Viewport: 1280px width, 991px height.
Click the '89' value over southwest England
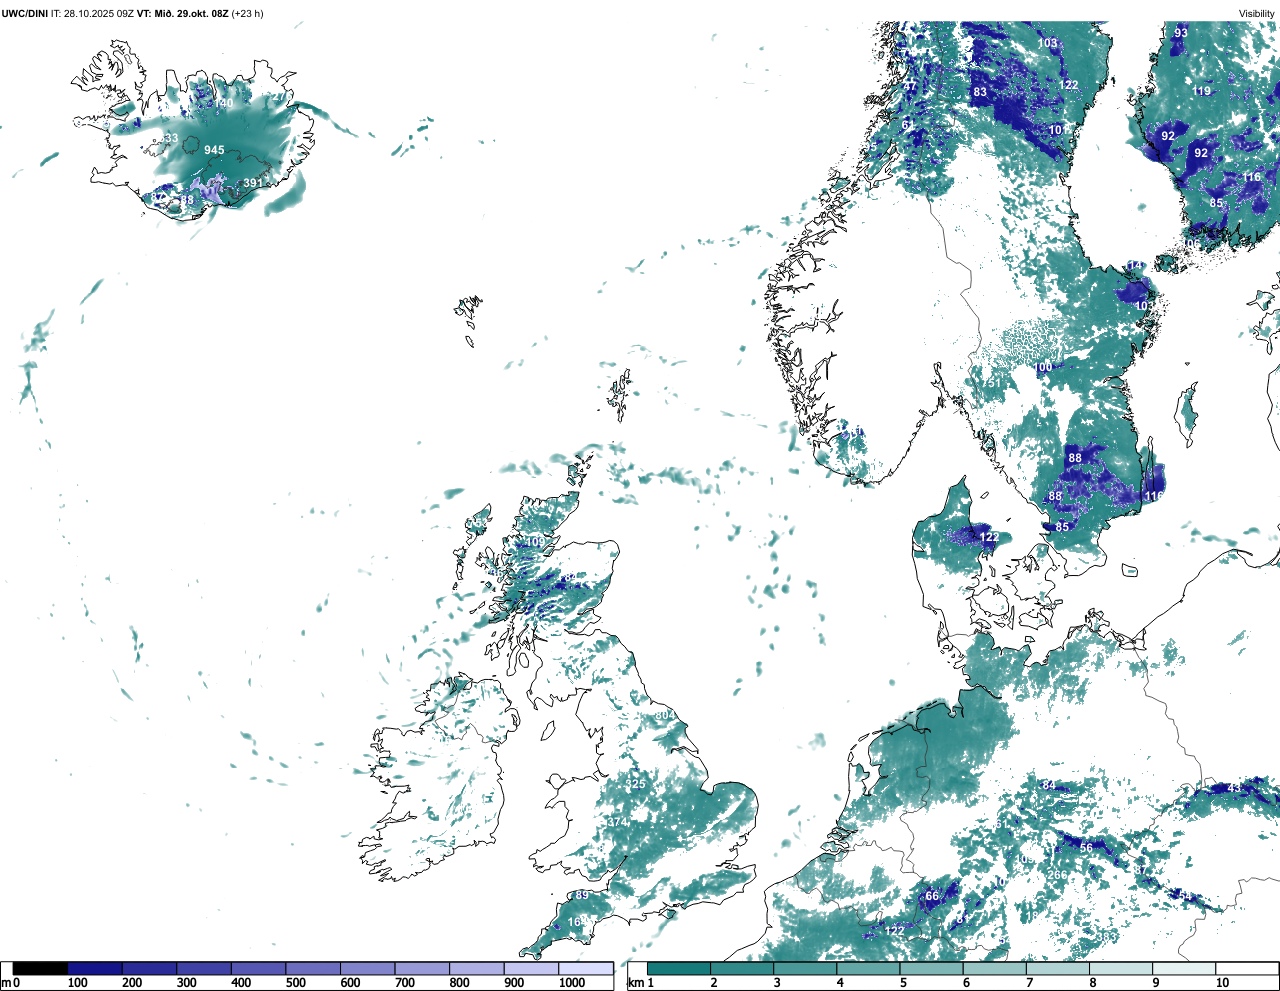point(582,896)
